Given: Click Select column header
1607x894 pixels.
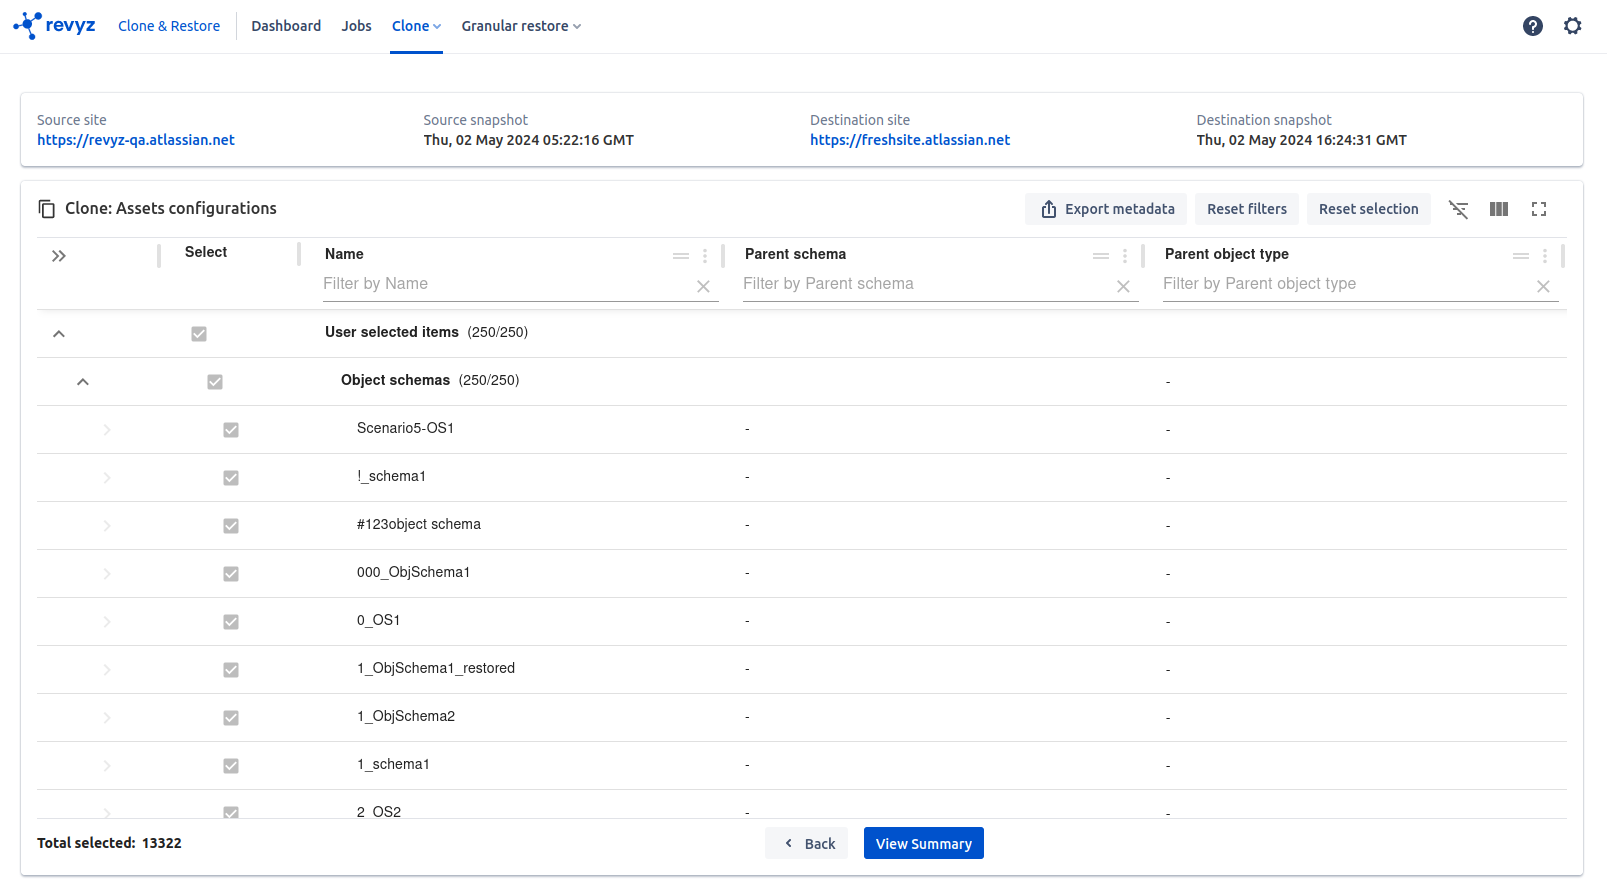Looking at the screenshot, I should 206,252.
